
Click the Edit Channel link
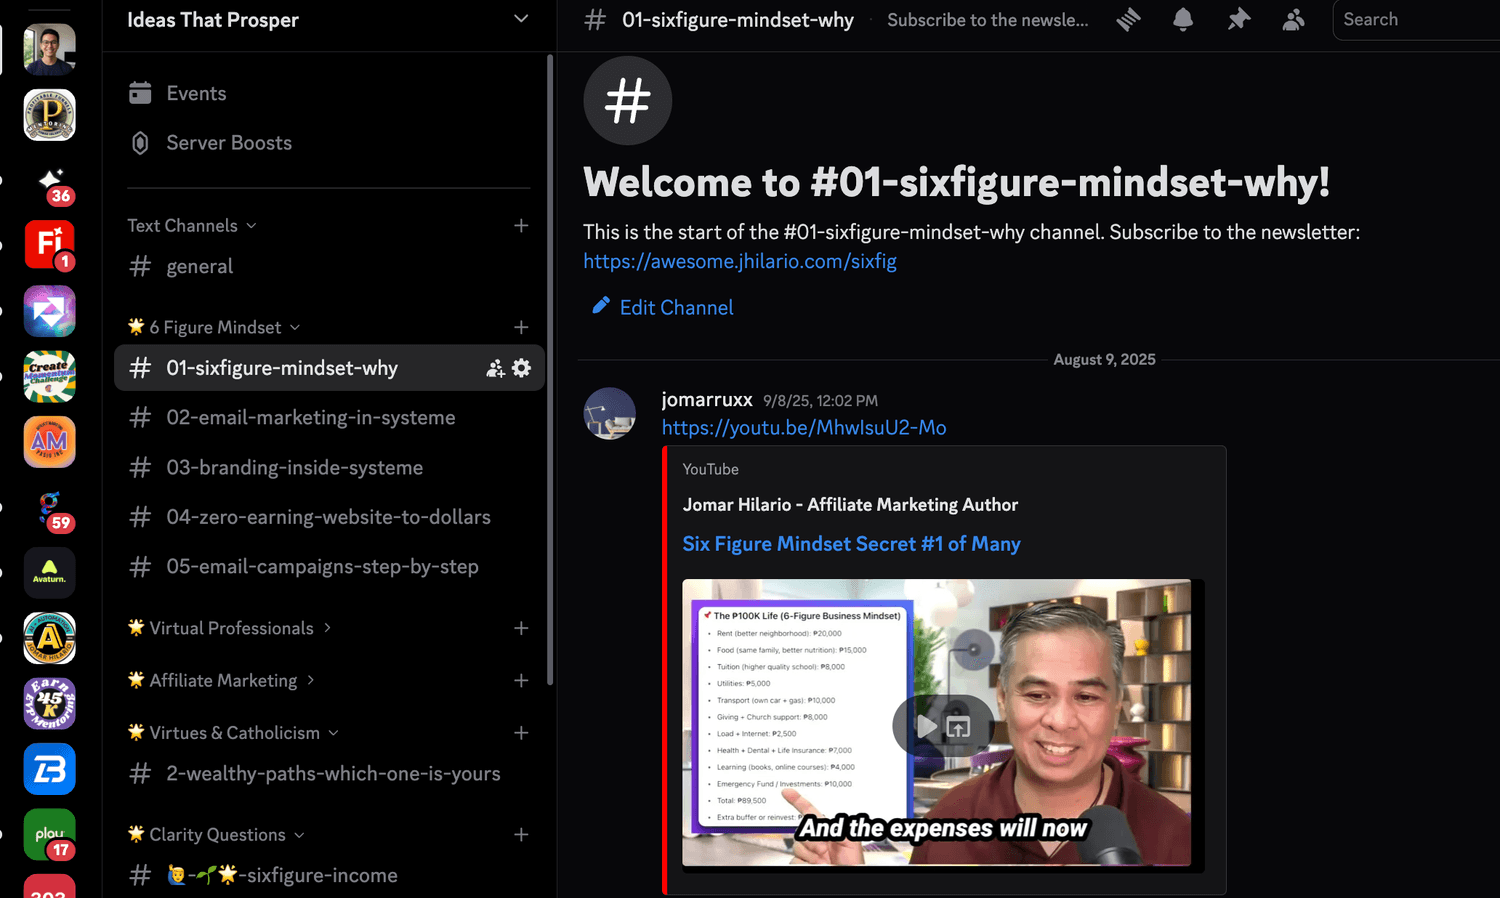click(x=662, y=307)
